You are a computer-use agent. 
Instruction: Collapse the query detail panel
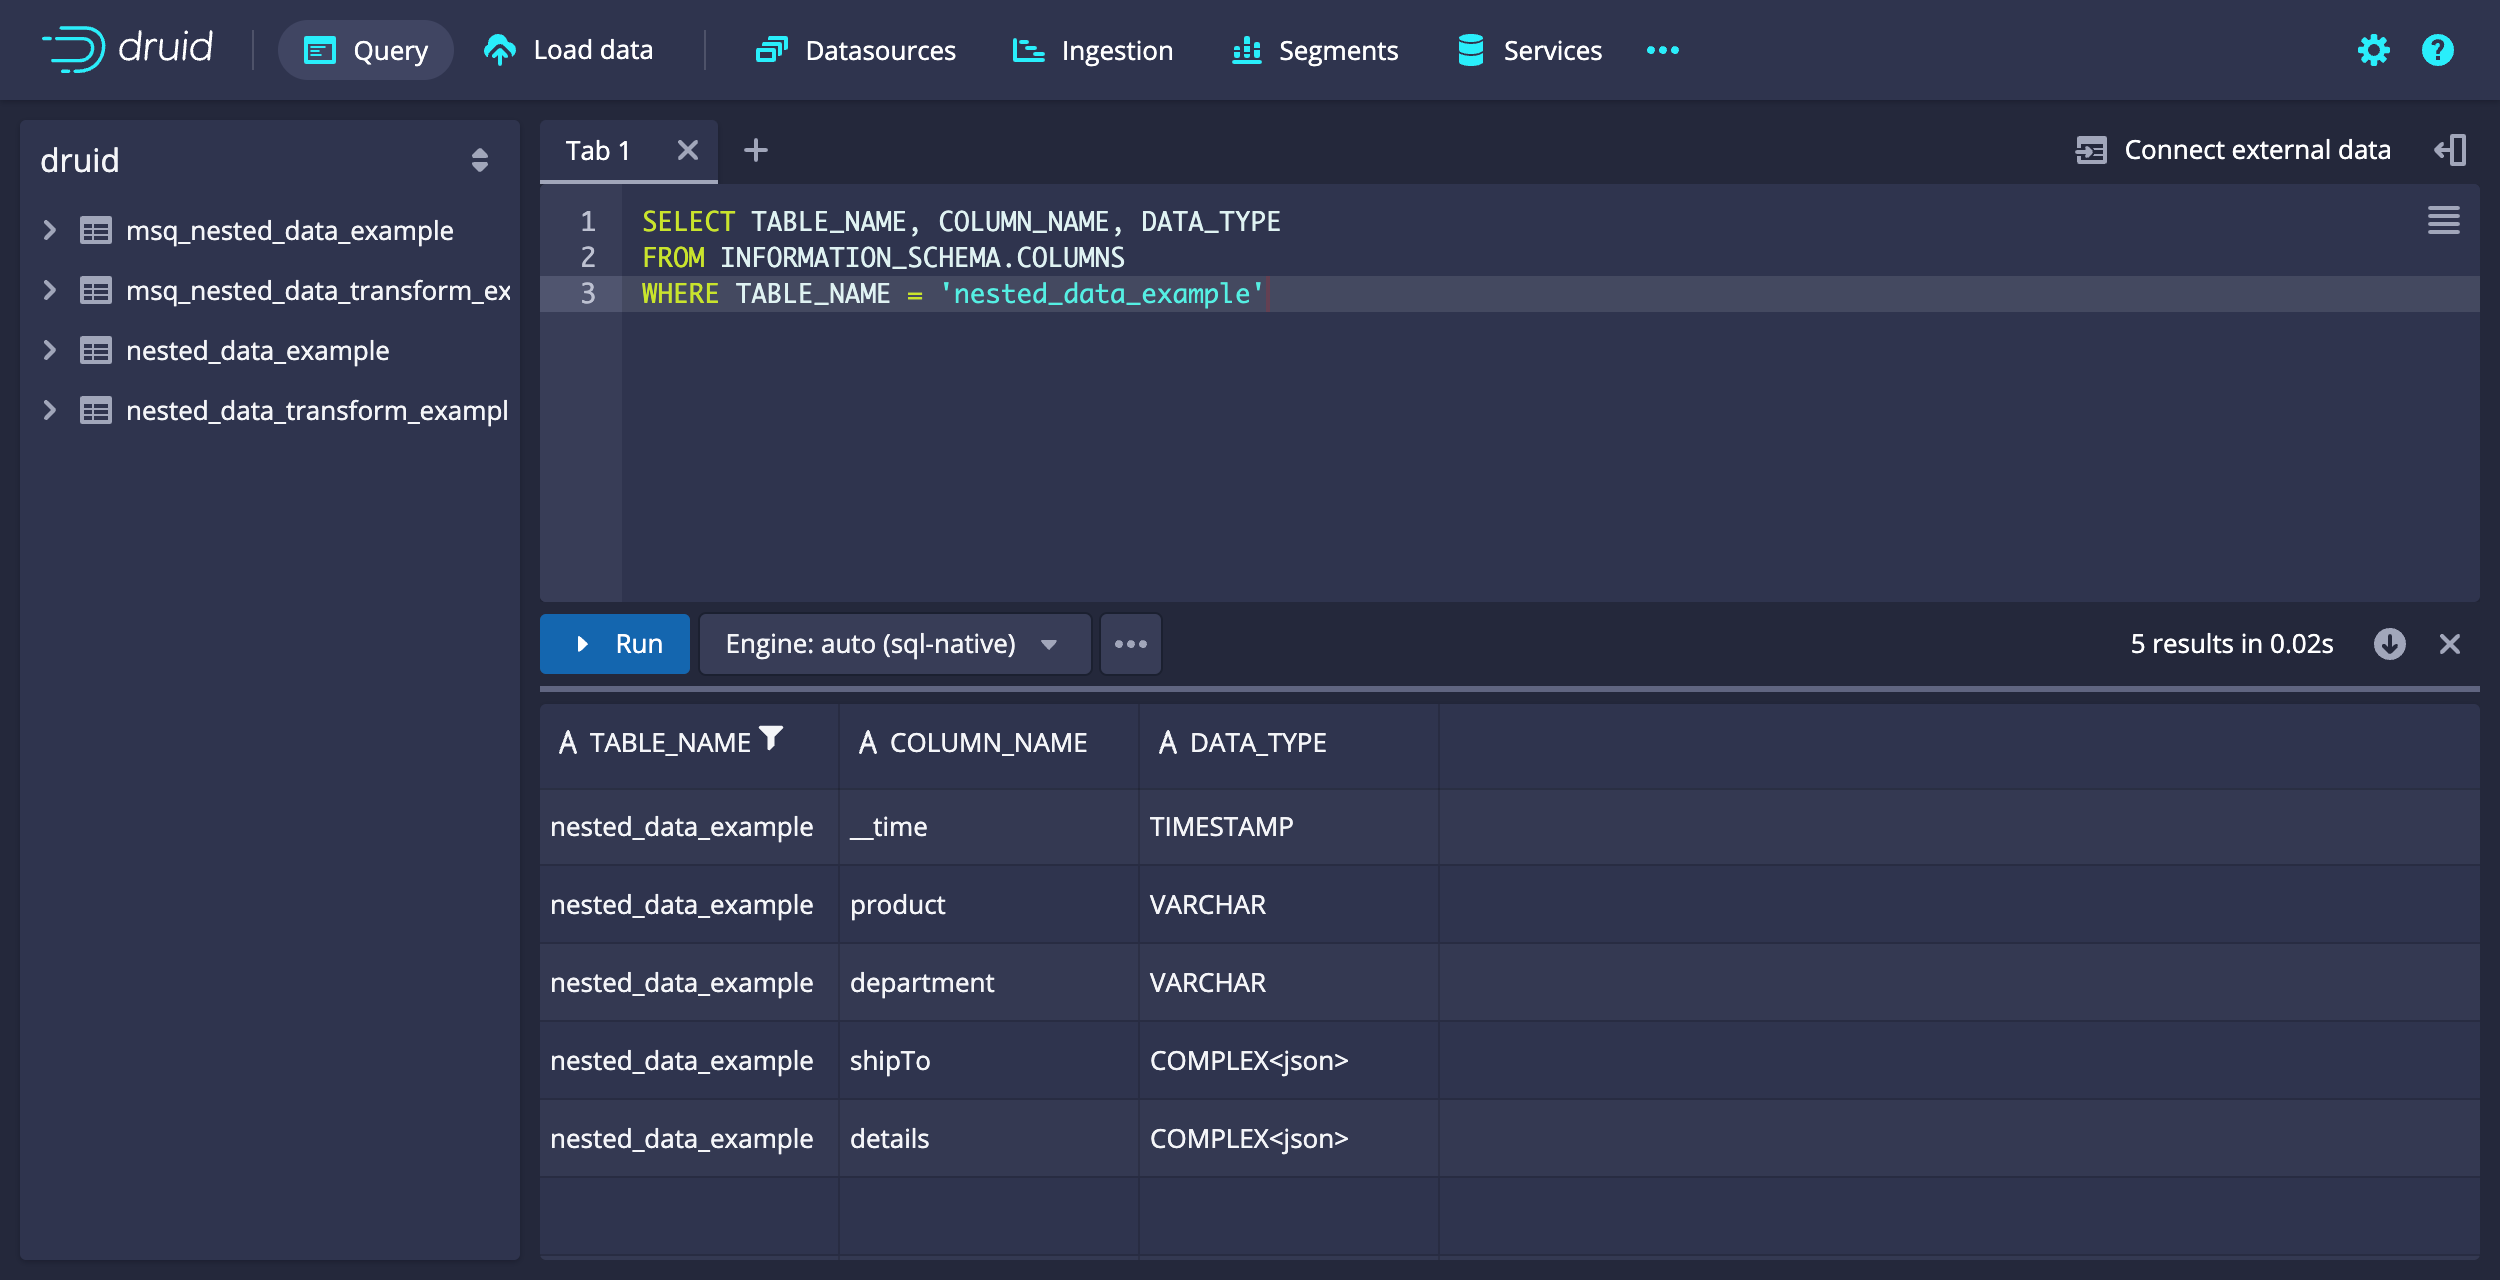[x=2451, y=149]
